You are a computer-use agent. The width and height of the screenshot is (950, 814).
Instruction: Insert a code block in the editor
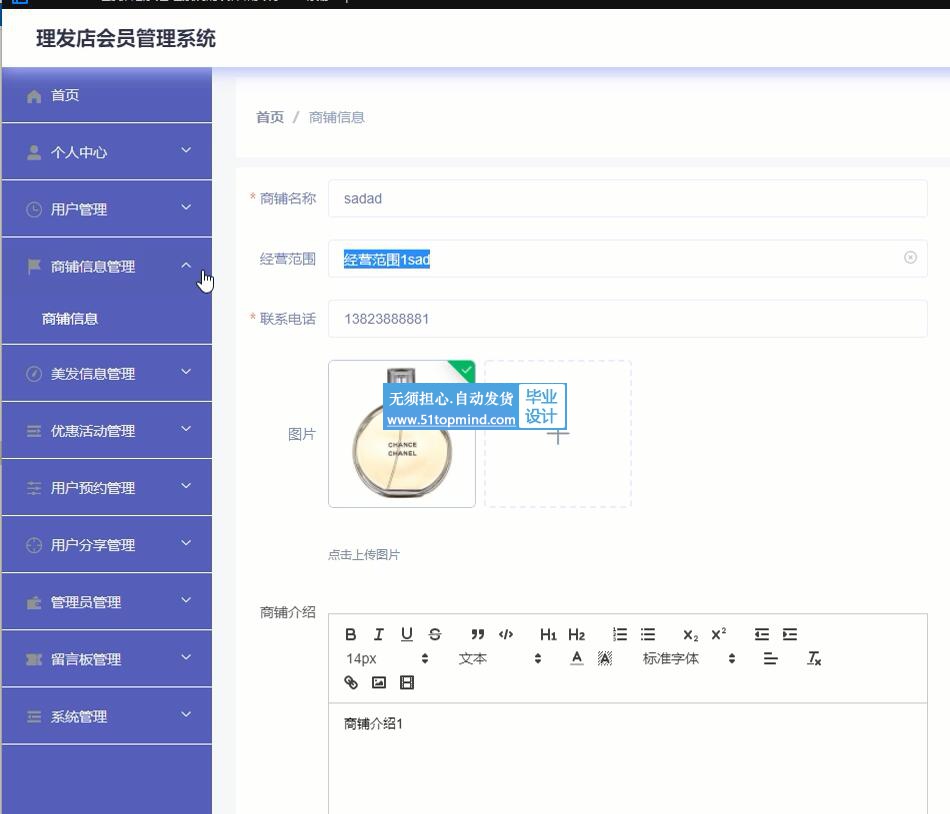[x=506, y=634]
